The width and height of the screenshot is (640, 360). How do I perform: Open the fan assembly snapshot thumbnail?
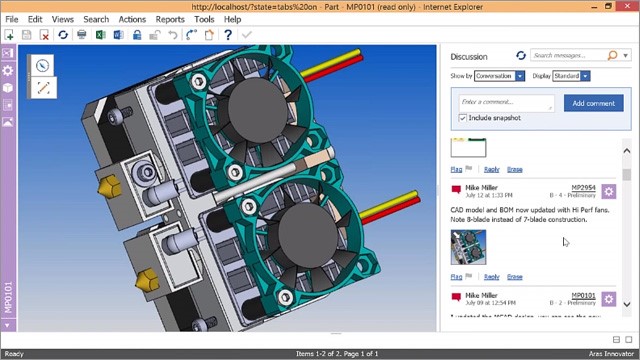[x=468, y=247]
